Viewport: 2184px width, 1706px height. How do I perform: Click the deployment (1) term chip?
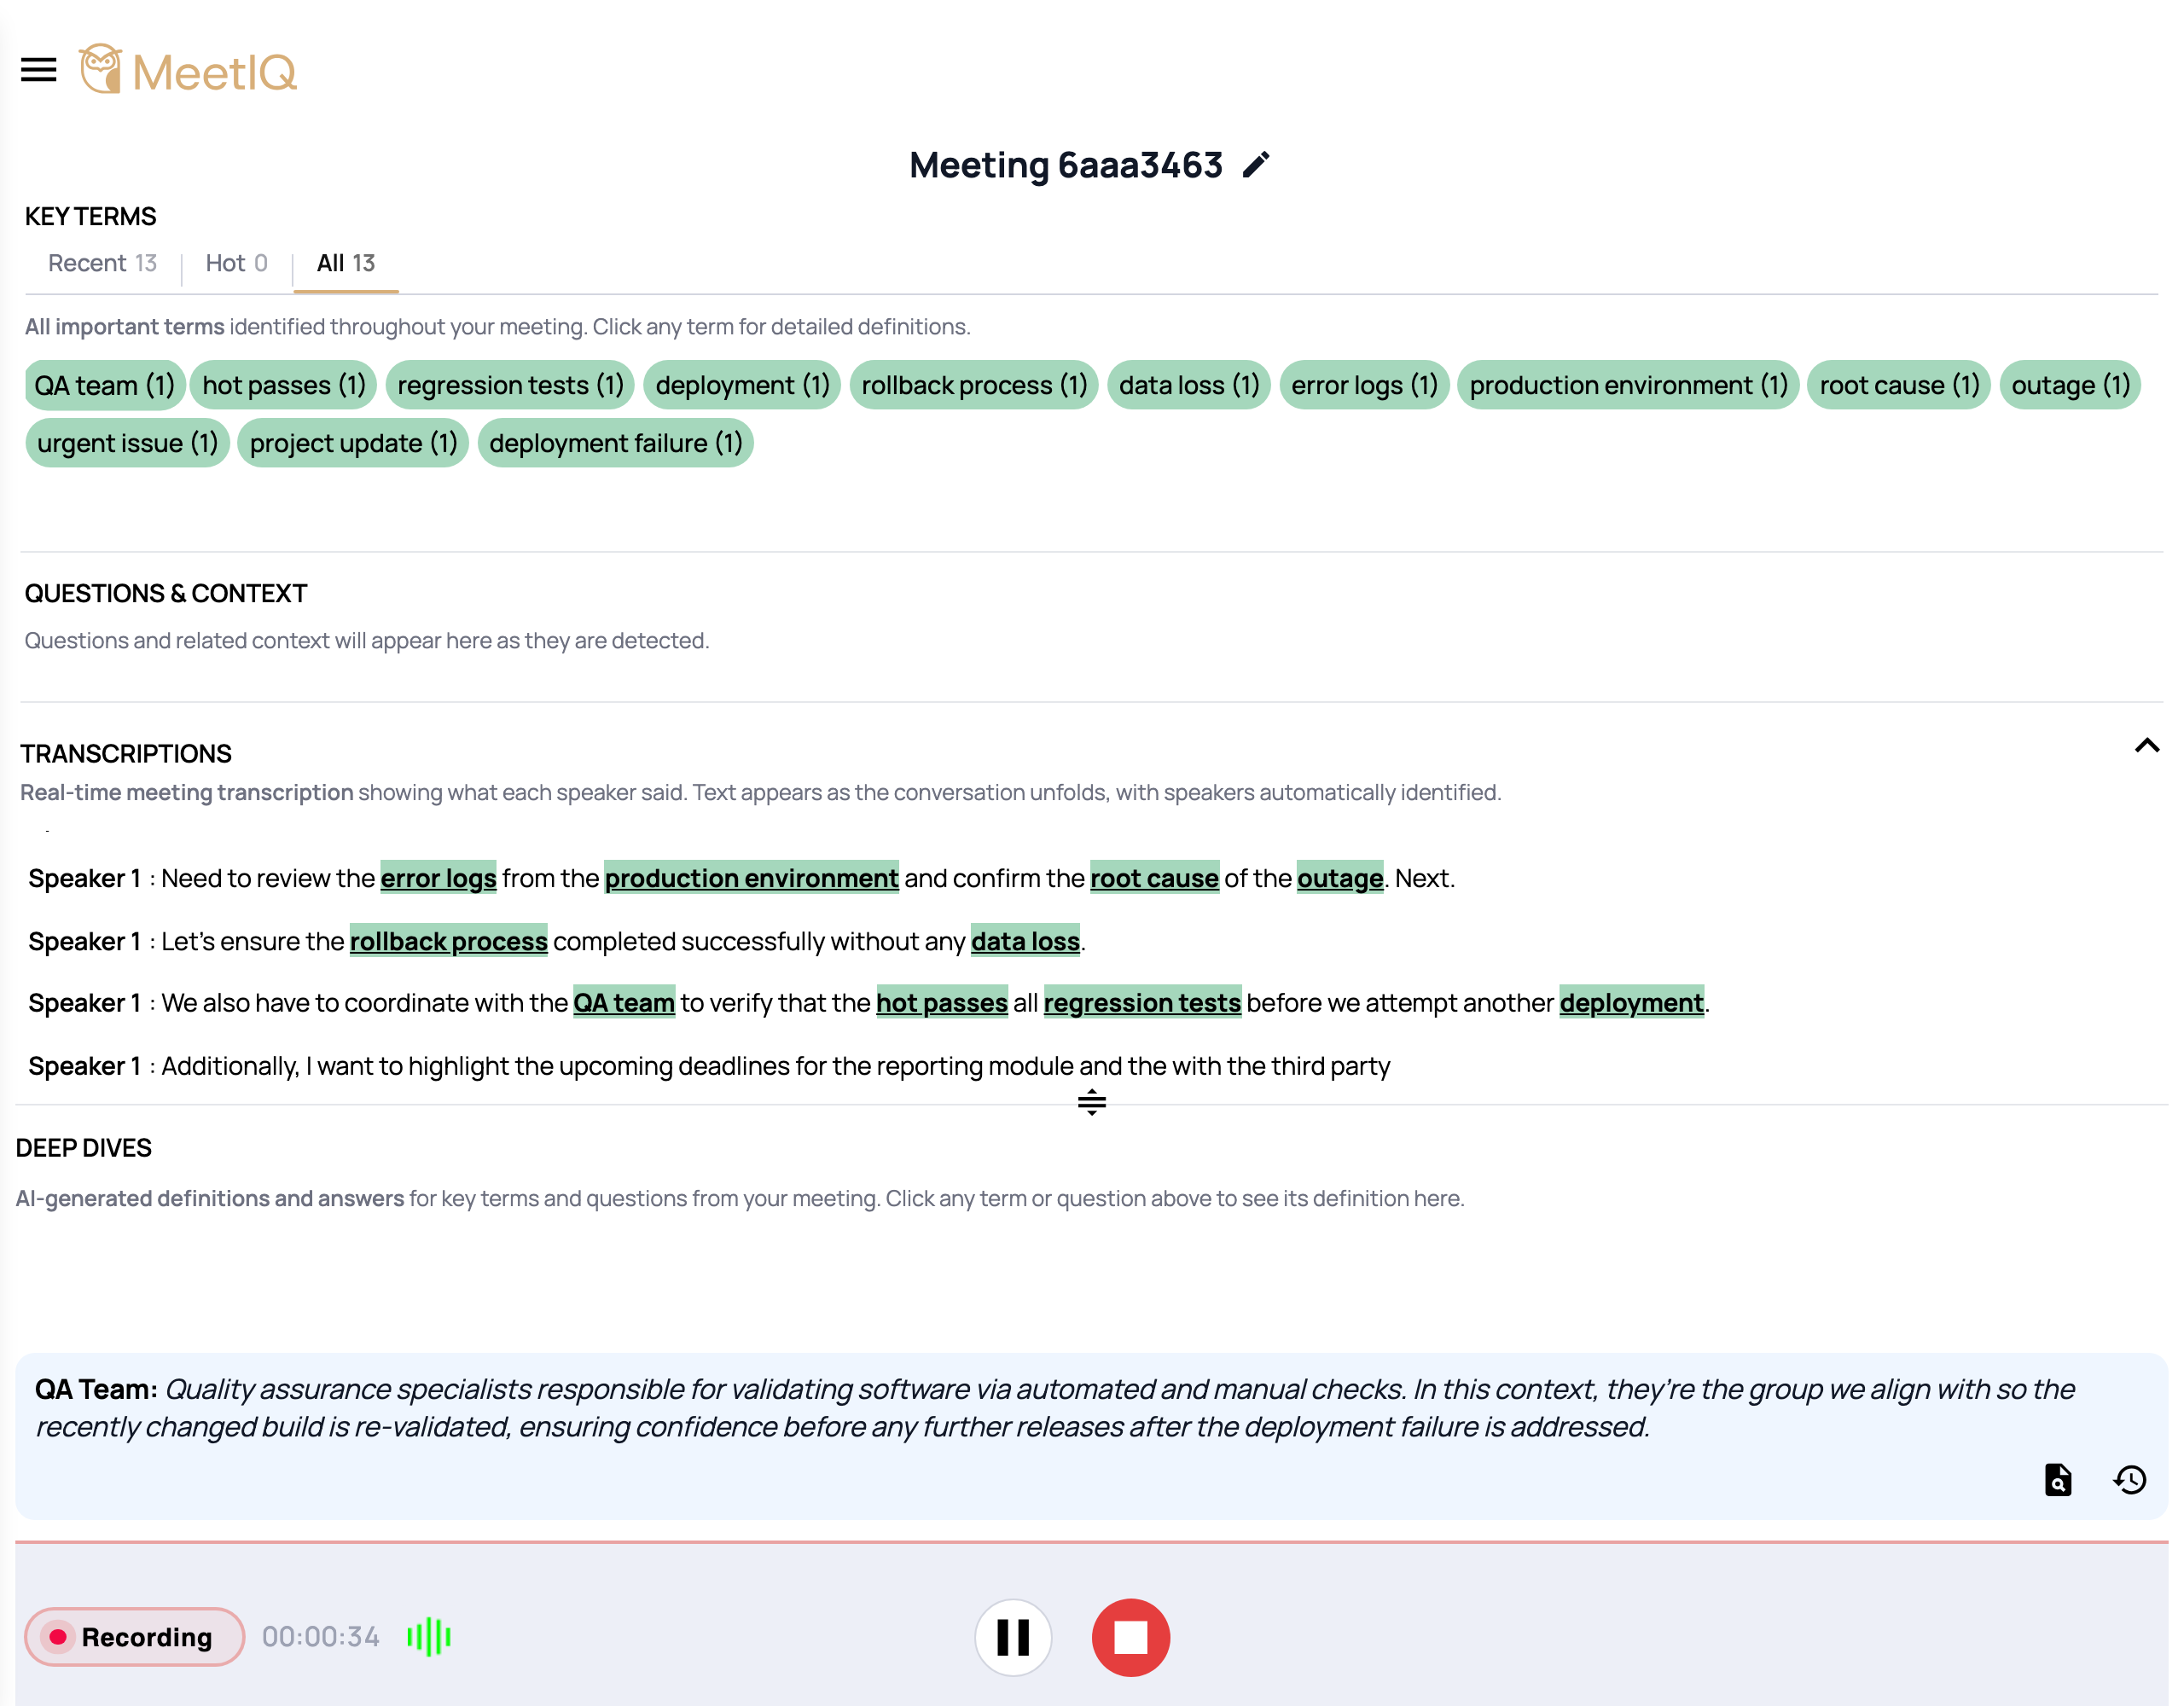pos(742,385)
